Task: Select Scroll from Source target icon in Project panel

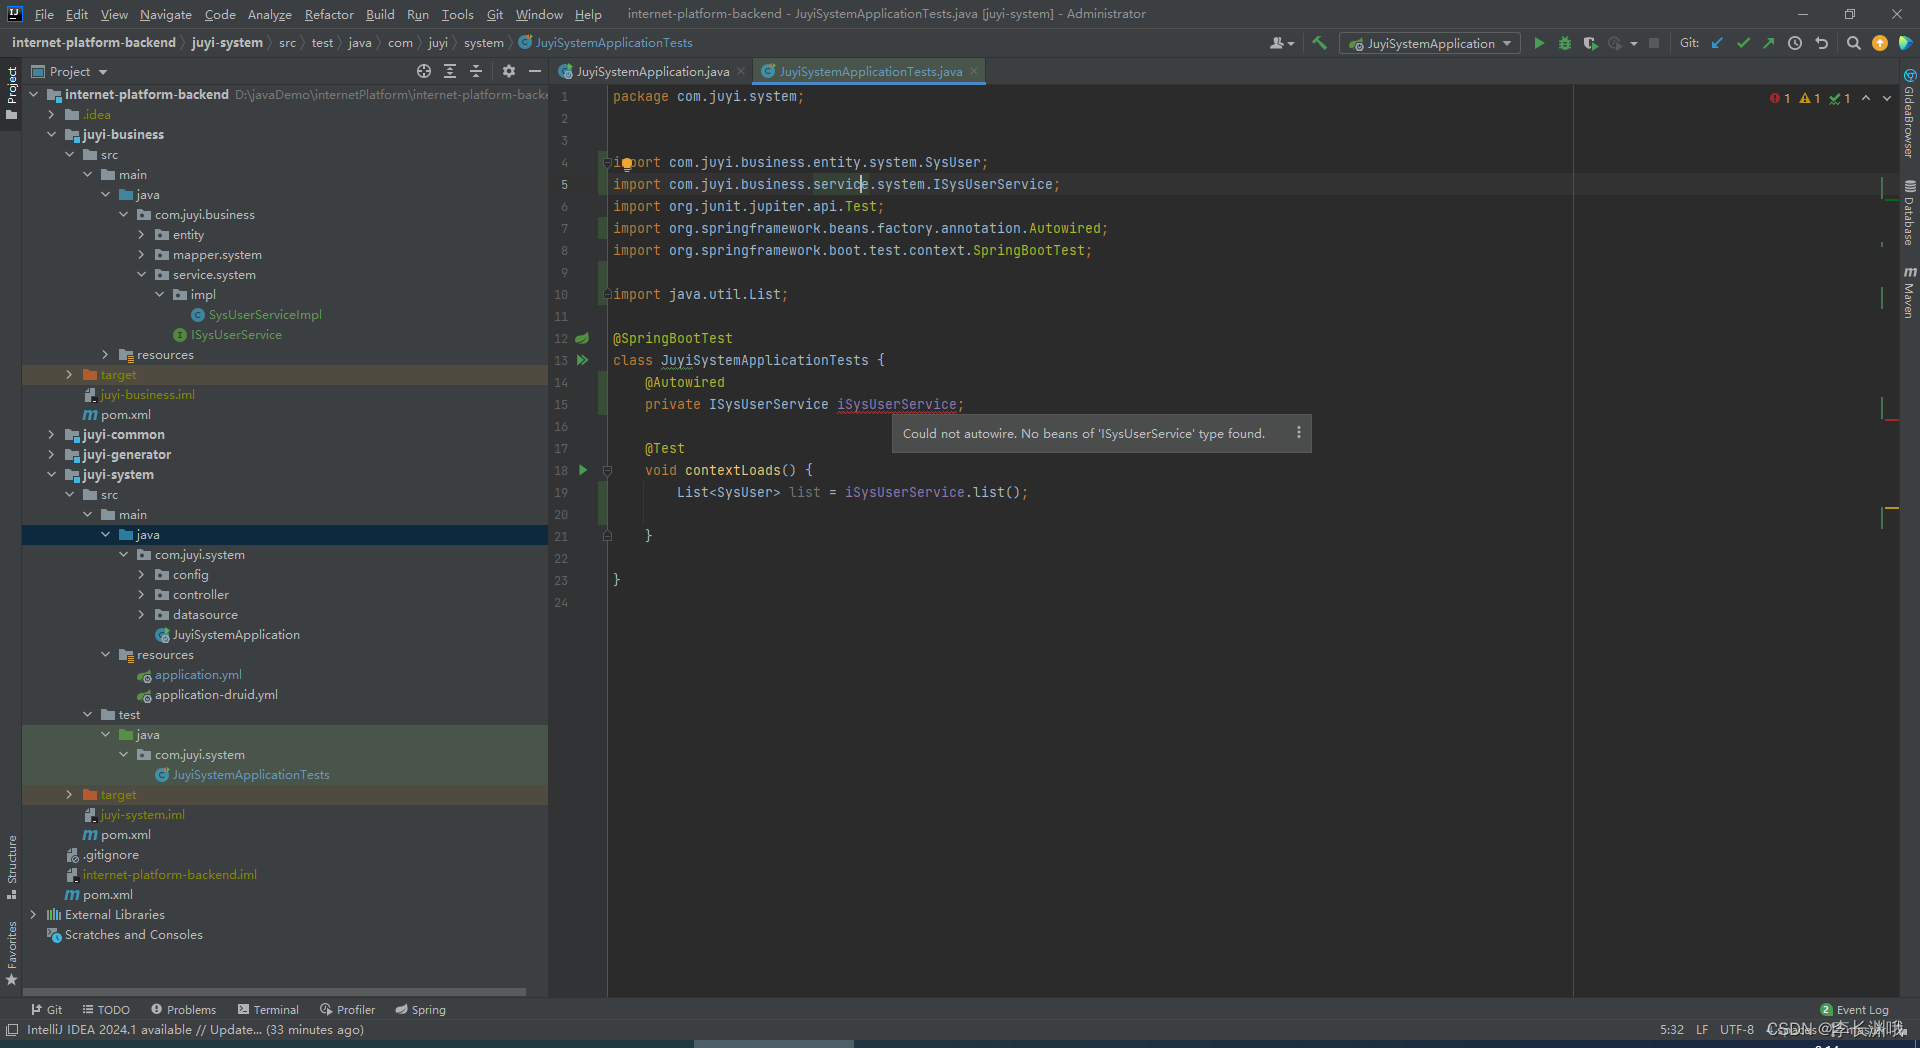Action: (x=424, y=71)
